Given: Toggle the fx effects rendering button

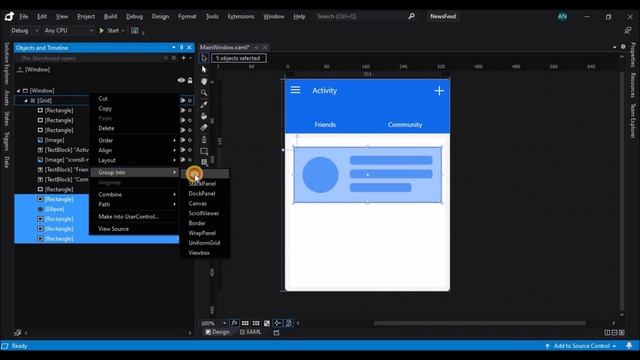Looking at the screenshot, I should 234,323.
